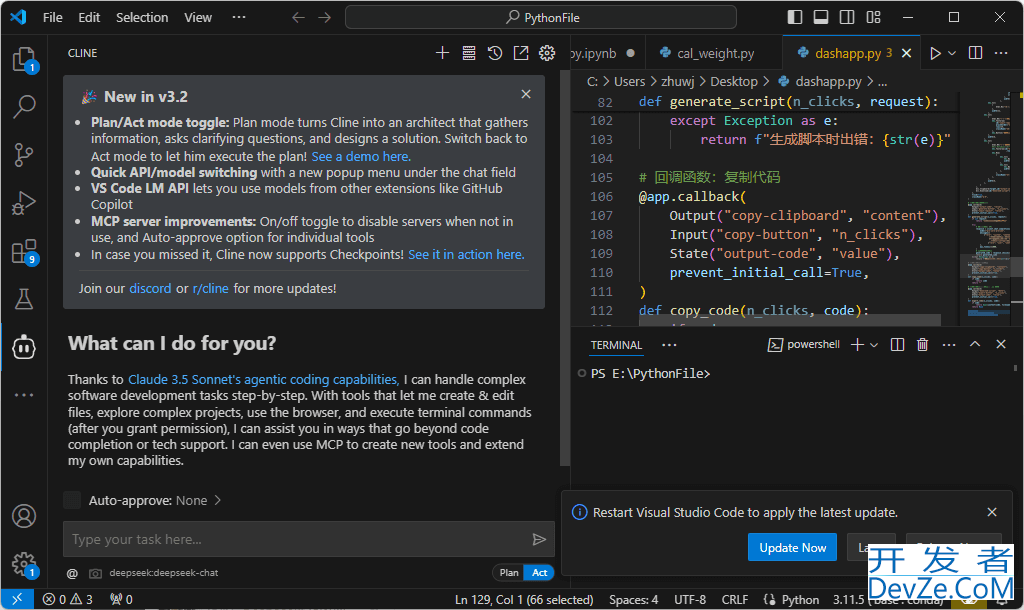Start a new Cline task with plus icon
The width and height of the screenshot is (1024, 610).
442,53
